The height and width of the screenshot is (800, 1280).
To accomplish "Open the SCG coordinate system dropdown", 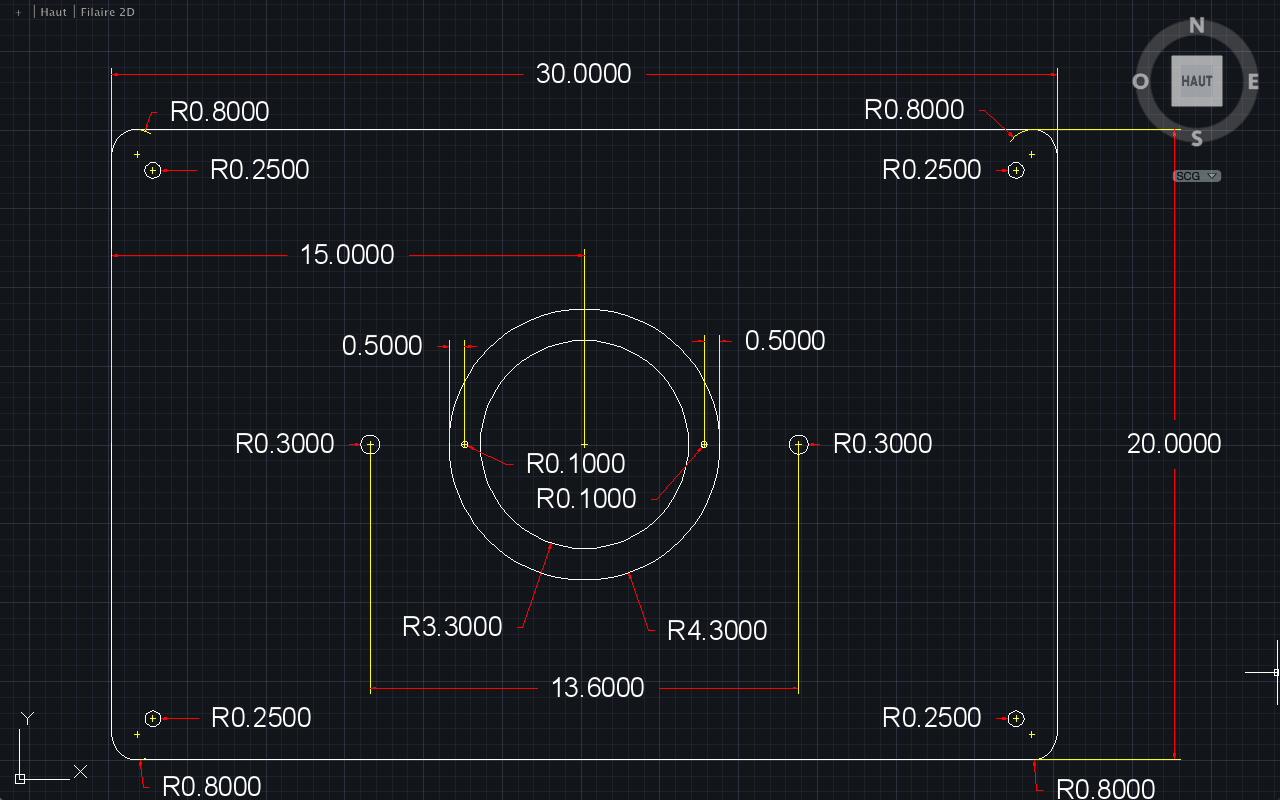I will [1196, 176].
